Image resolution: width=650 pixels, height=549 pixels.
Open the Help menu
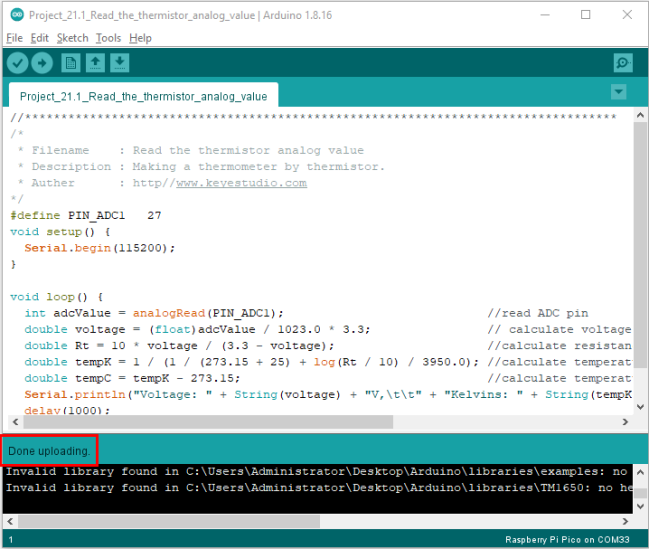(140, 38)
